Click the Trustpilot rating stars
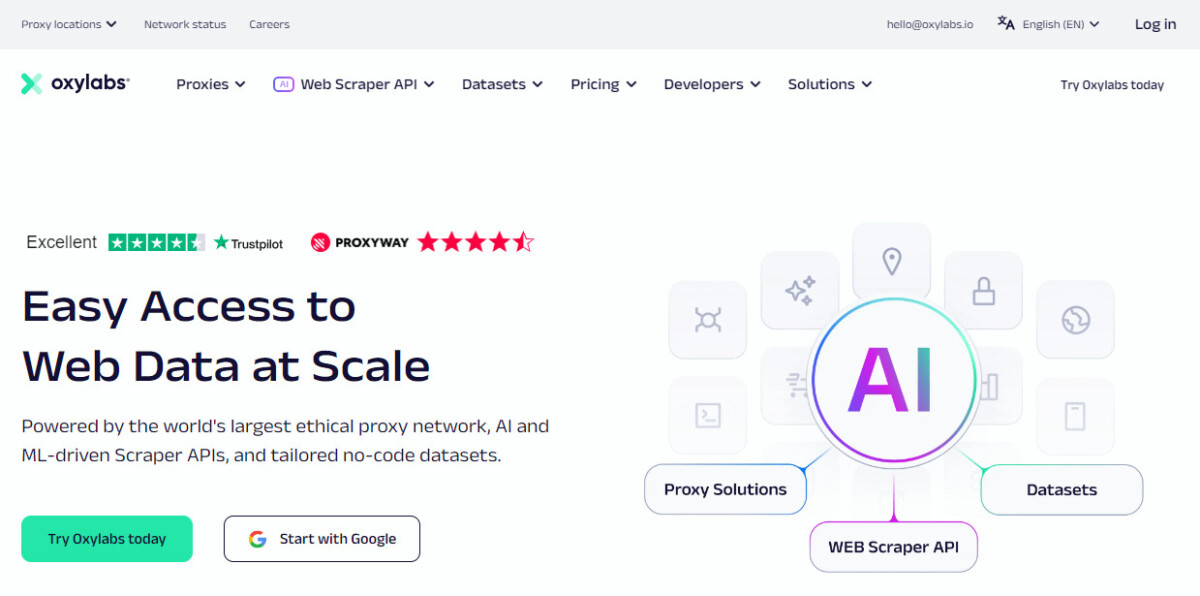The height and width of the screenshot is (596, 1200). click(x=156, y=242)
